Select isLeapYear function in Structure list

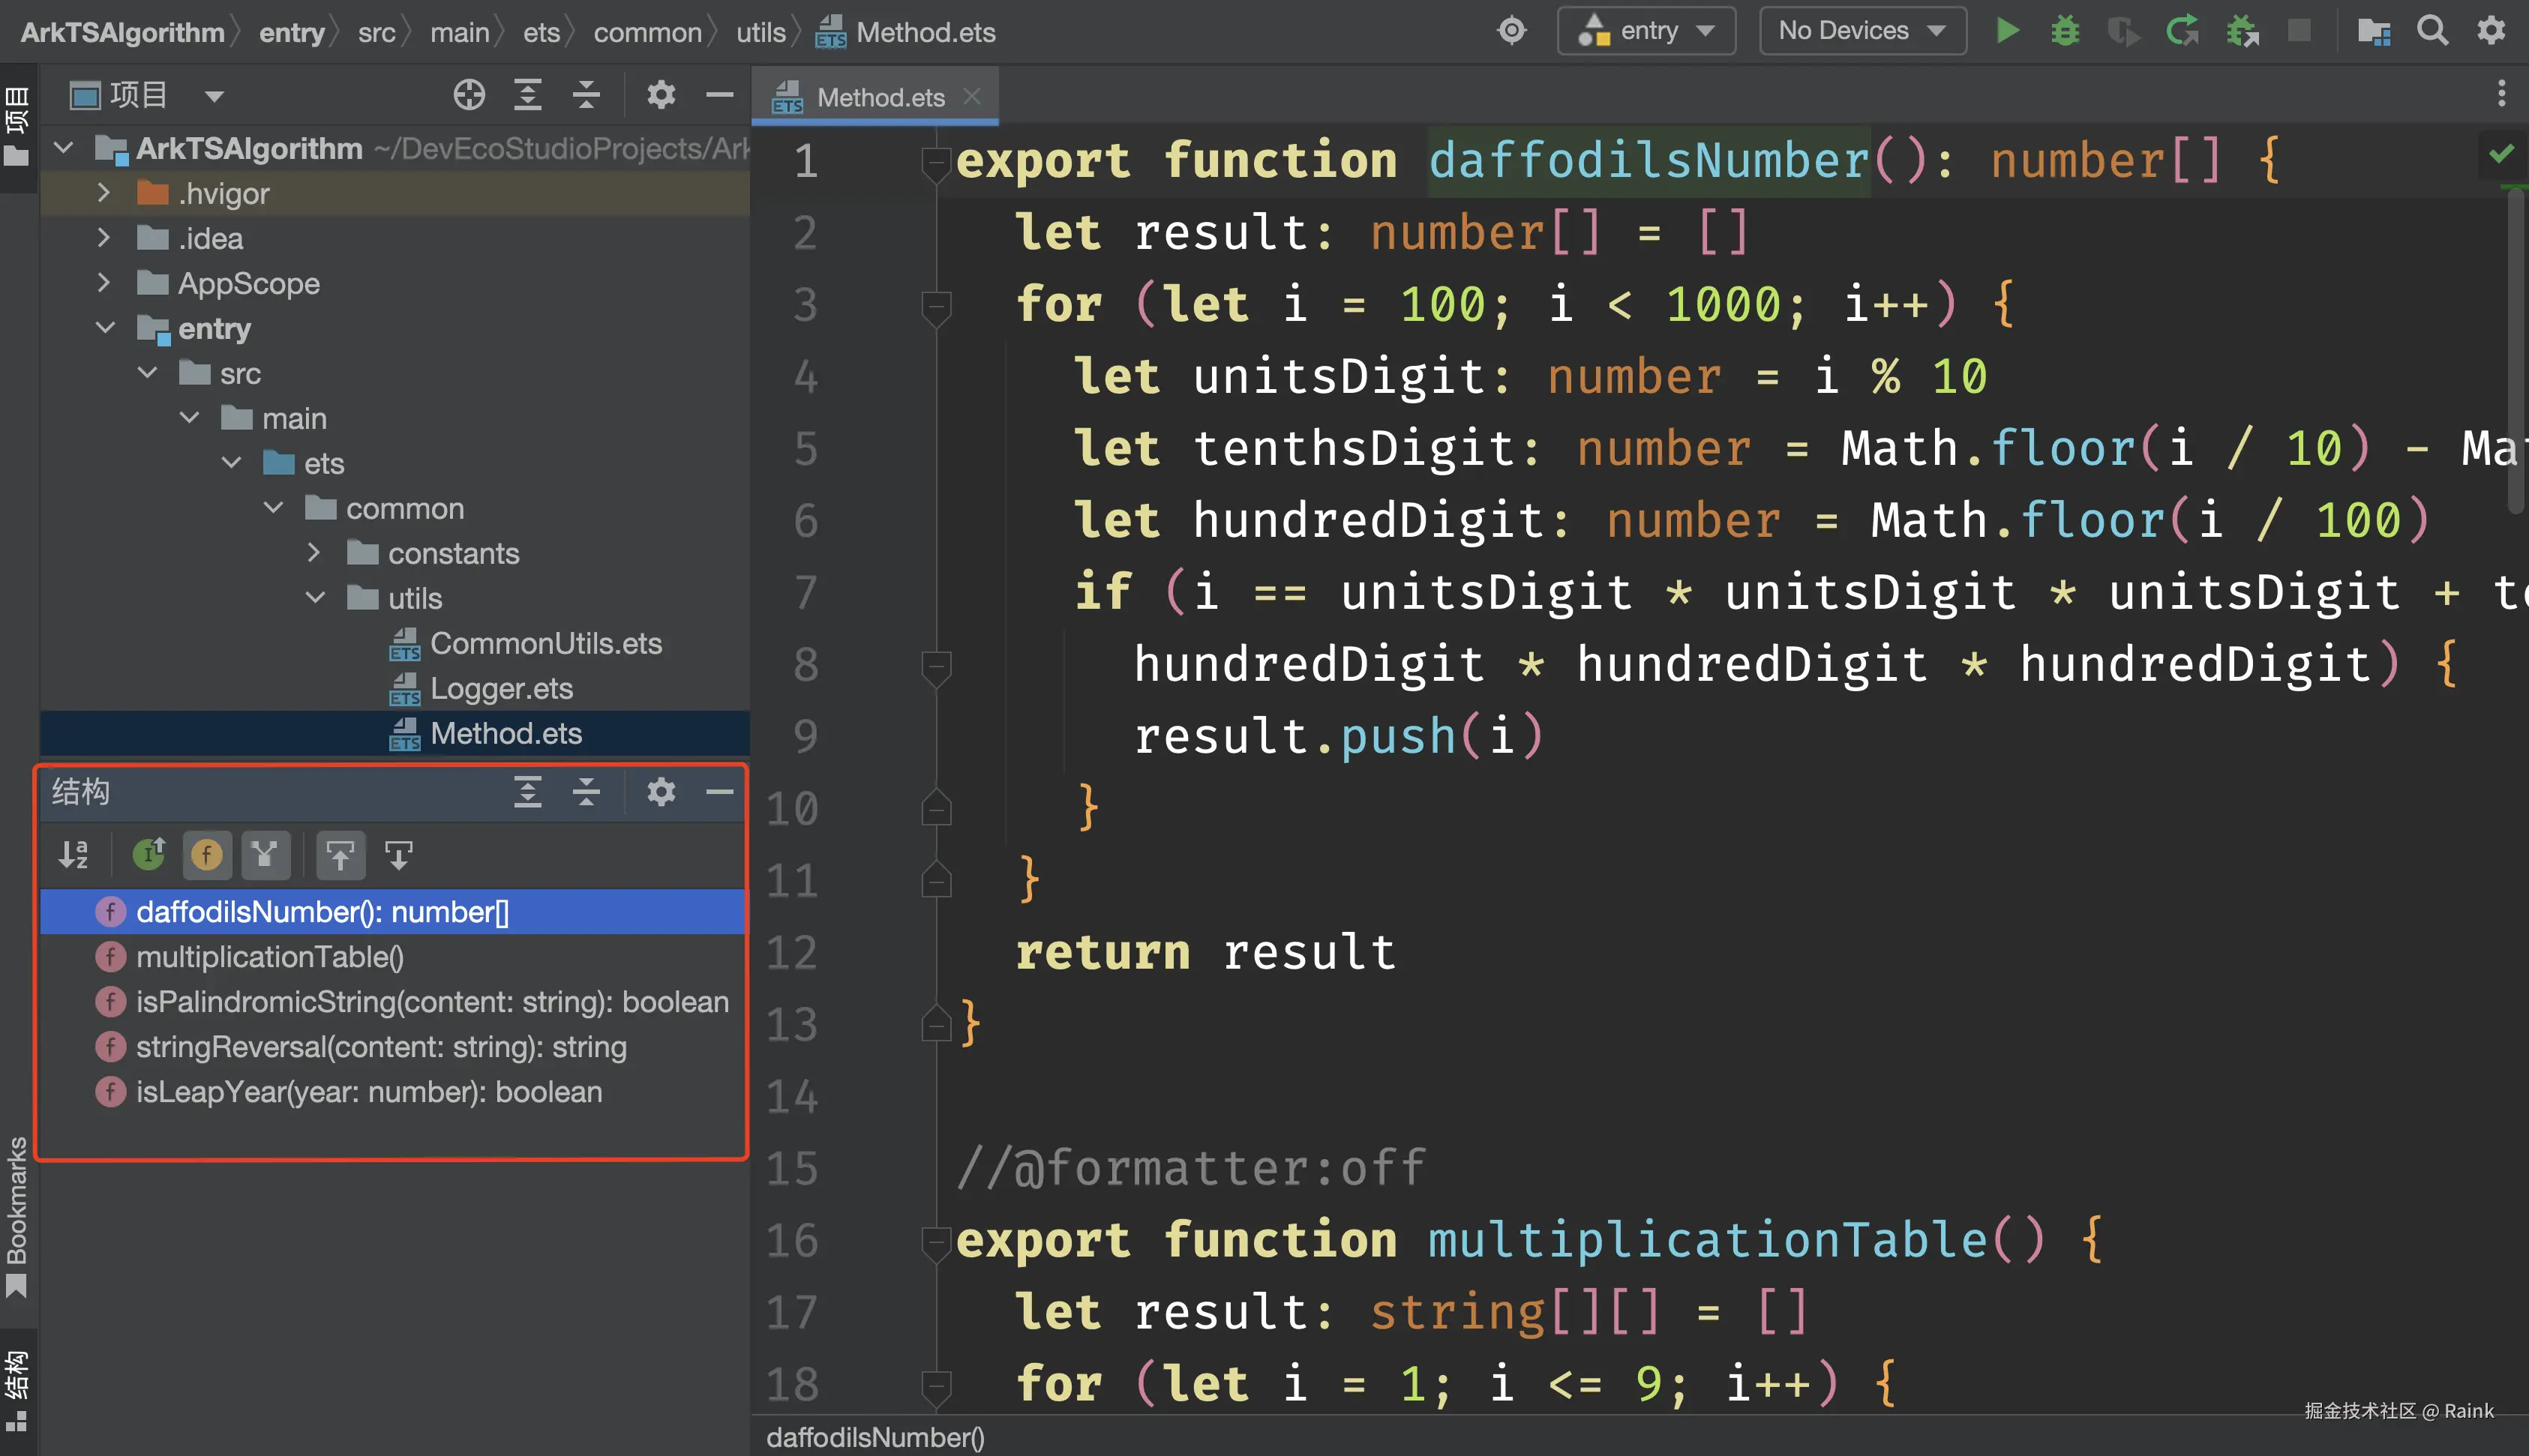[368, 1092]
